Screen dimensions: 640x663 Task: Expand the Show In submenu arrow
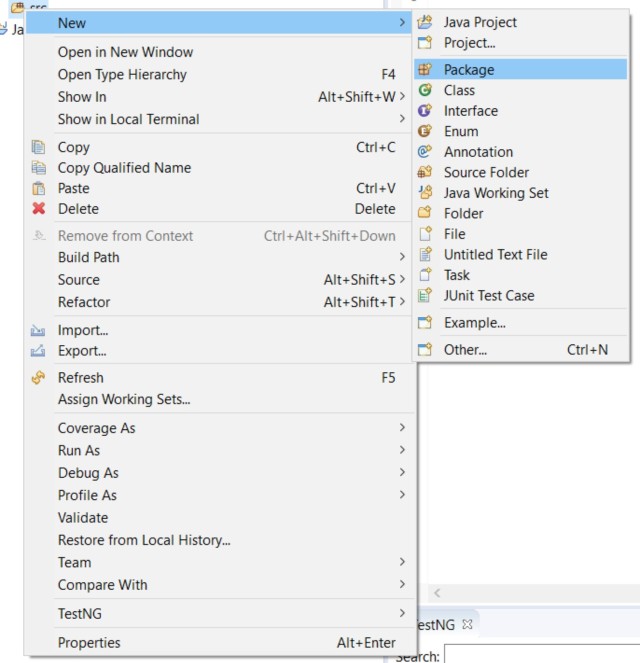click(402, 97)
